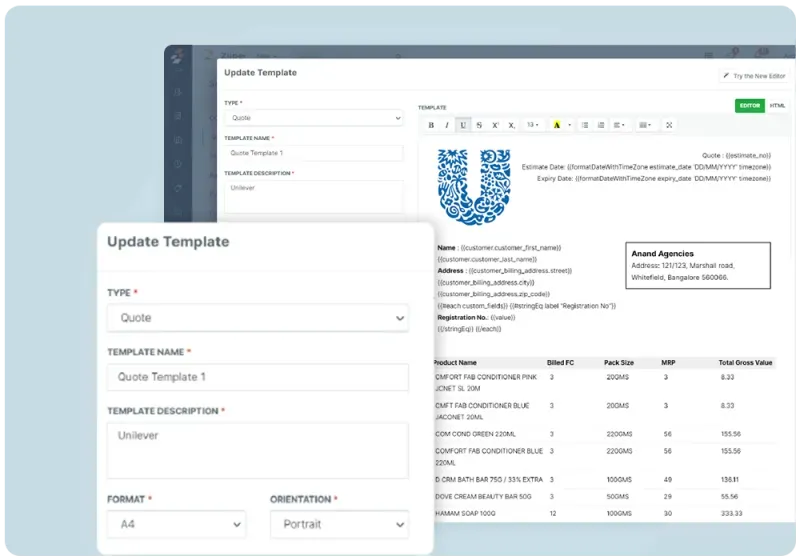This screenshot has height=560, width=800.
Task: Switch to the HTML tab
Action: 777,105
